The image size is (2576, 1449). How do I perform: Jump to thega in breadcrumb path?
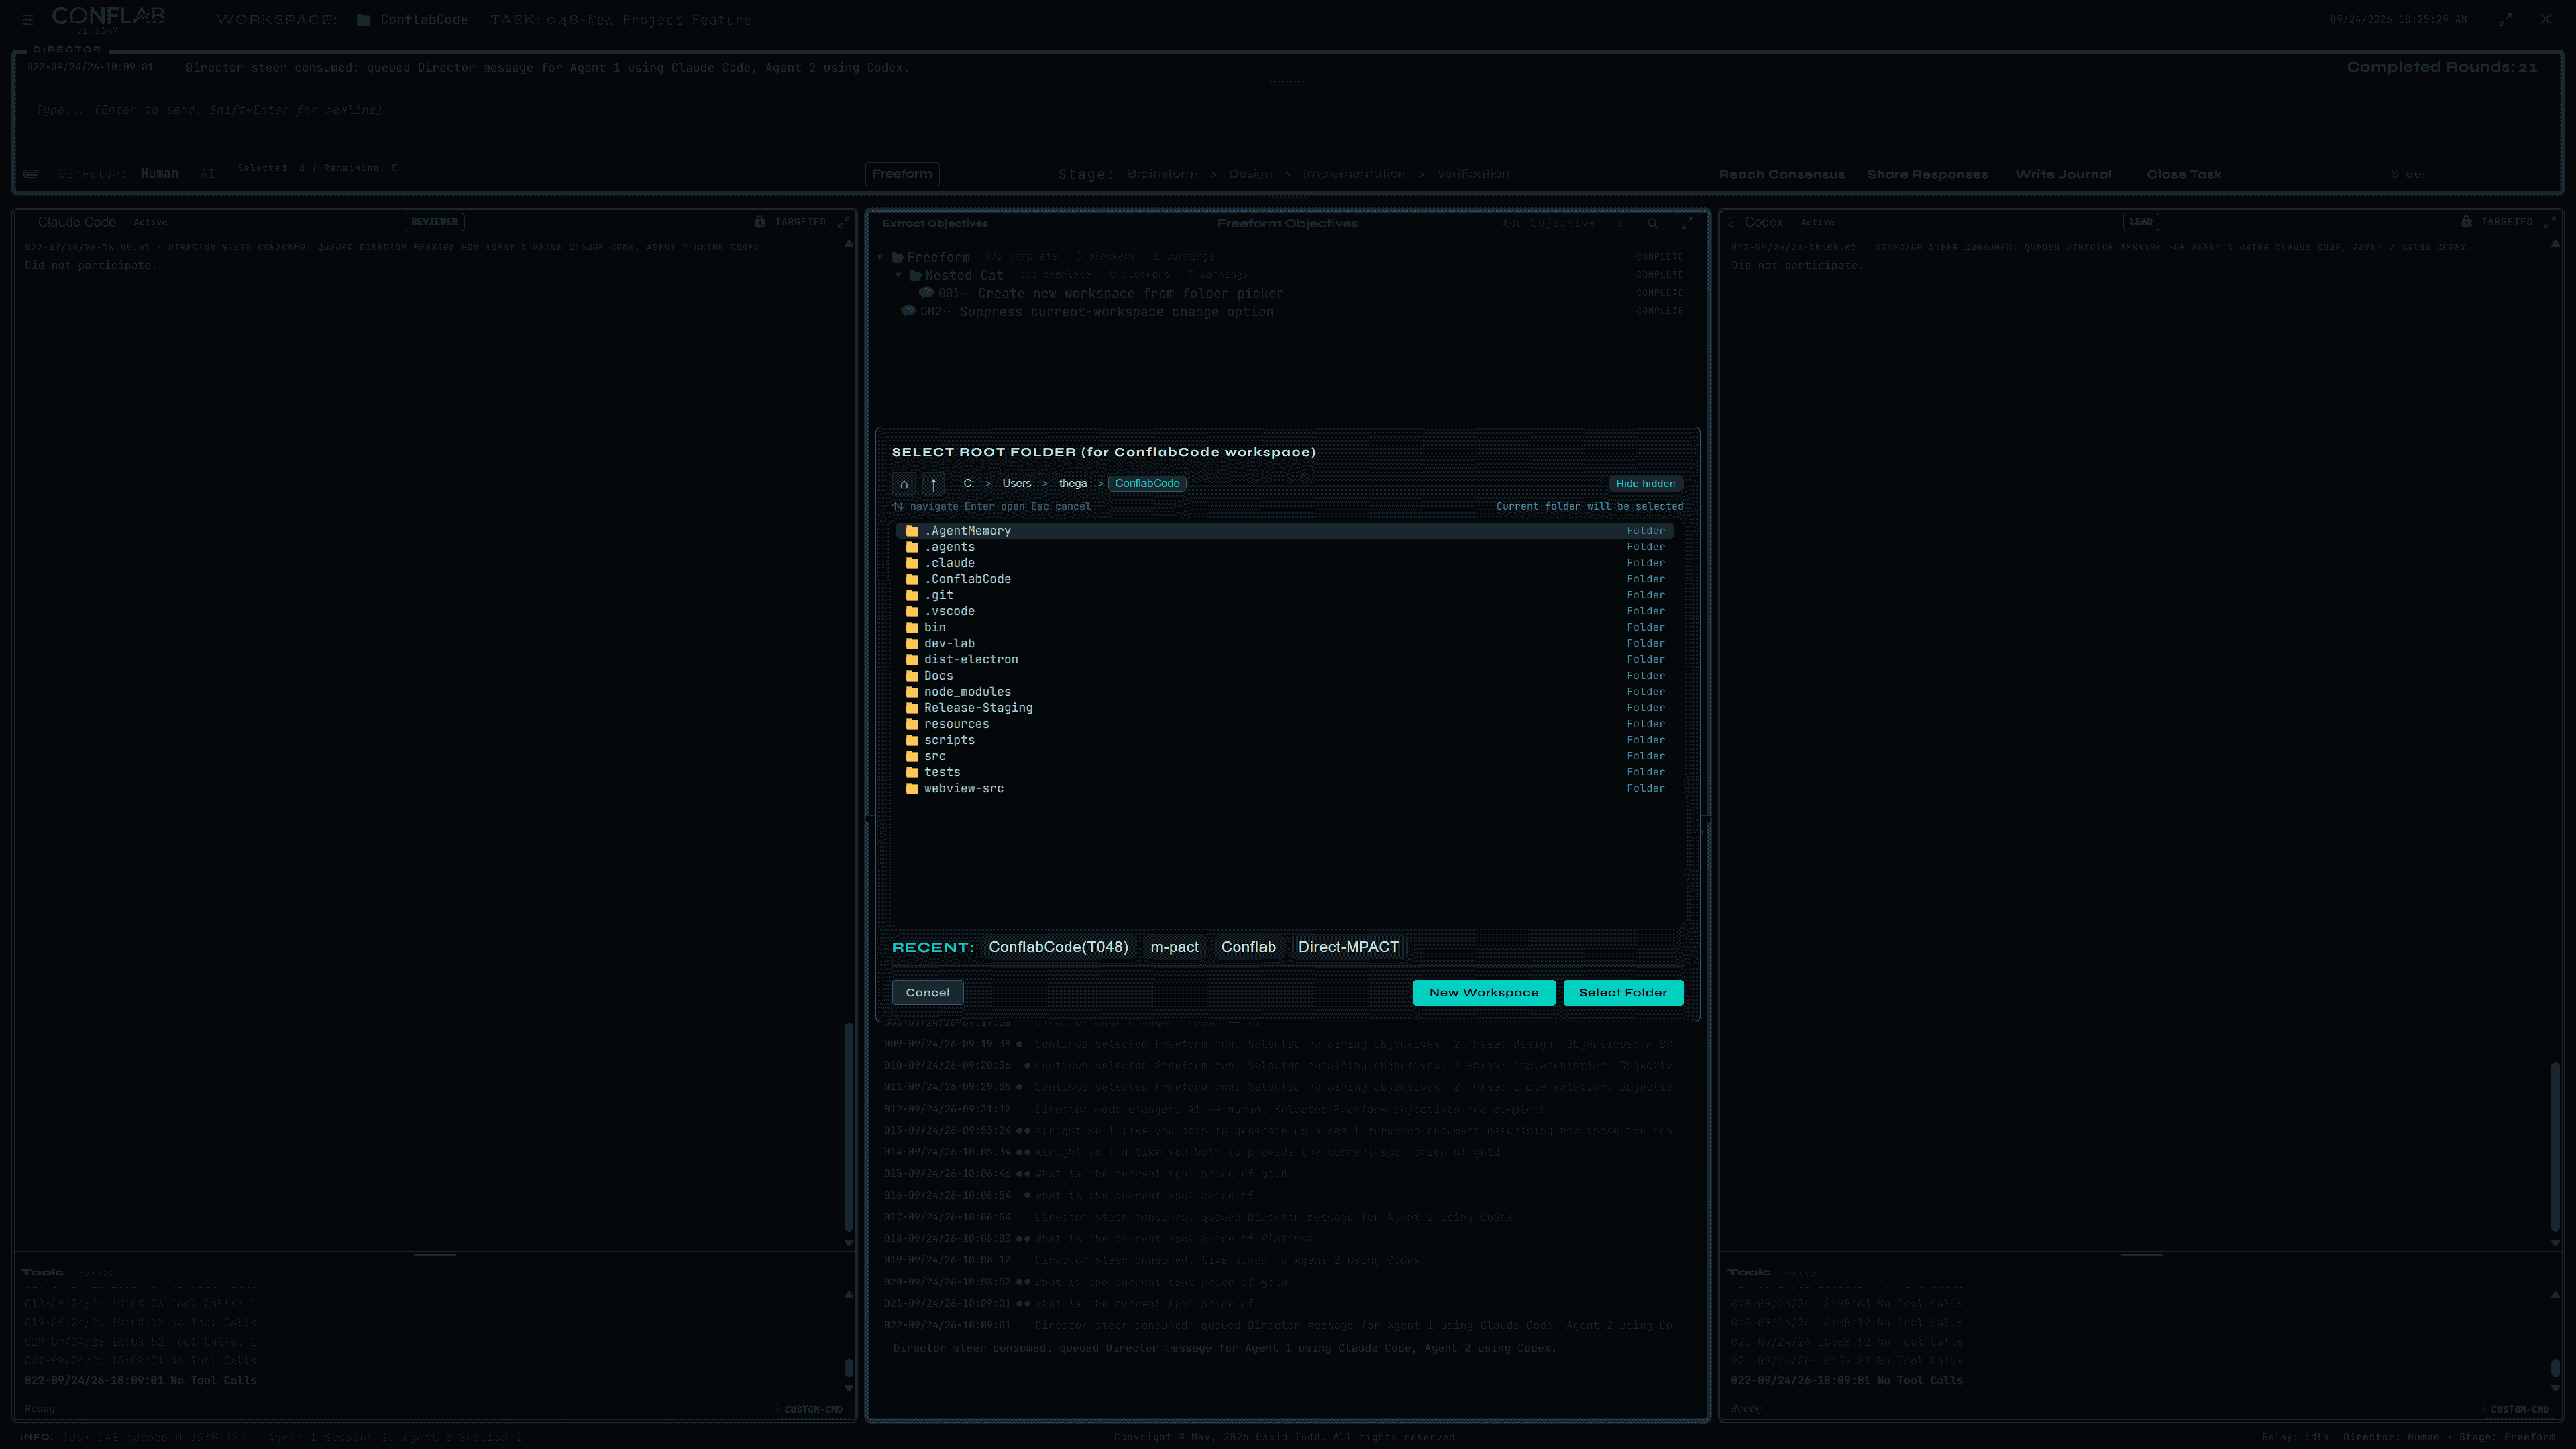click(x=1072, y=484)
